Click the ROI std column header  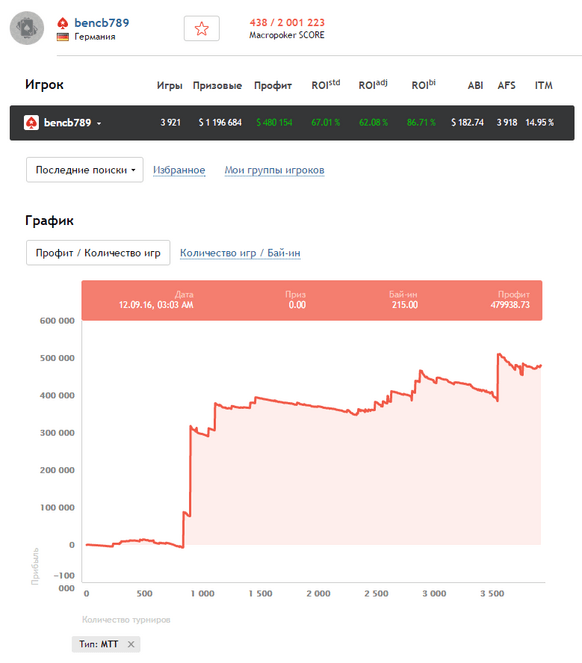tap(326, 85)
